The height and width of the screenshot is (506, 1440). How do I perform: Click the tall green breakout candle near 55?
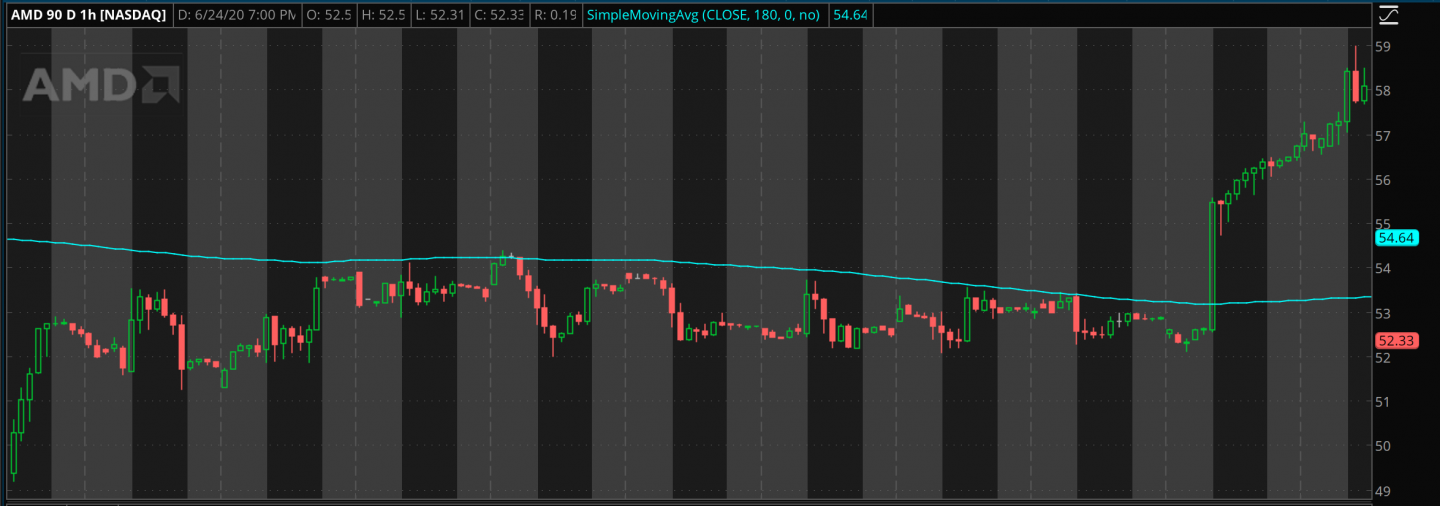point(1212,265)
